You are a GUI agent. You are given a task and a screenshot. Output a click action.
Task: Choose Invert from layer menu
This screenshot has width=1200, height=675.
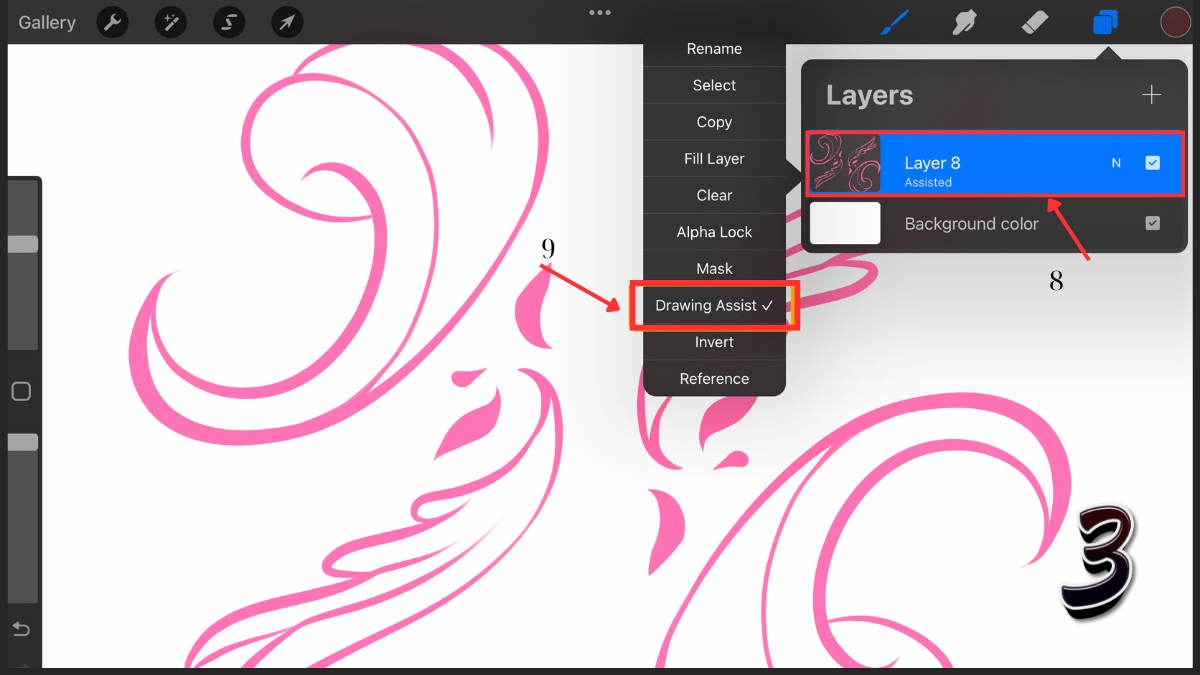[714, 342]
